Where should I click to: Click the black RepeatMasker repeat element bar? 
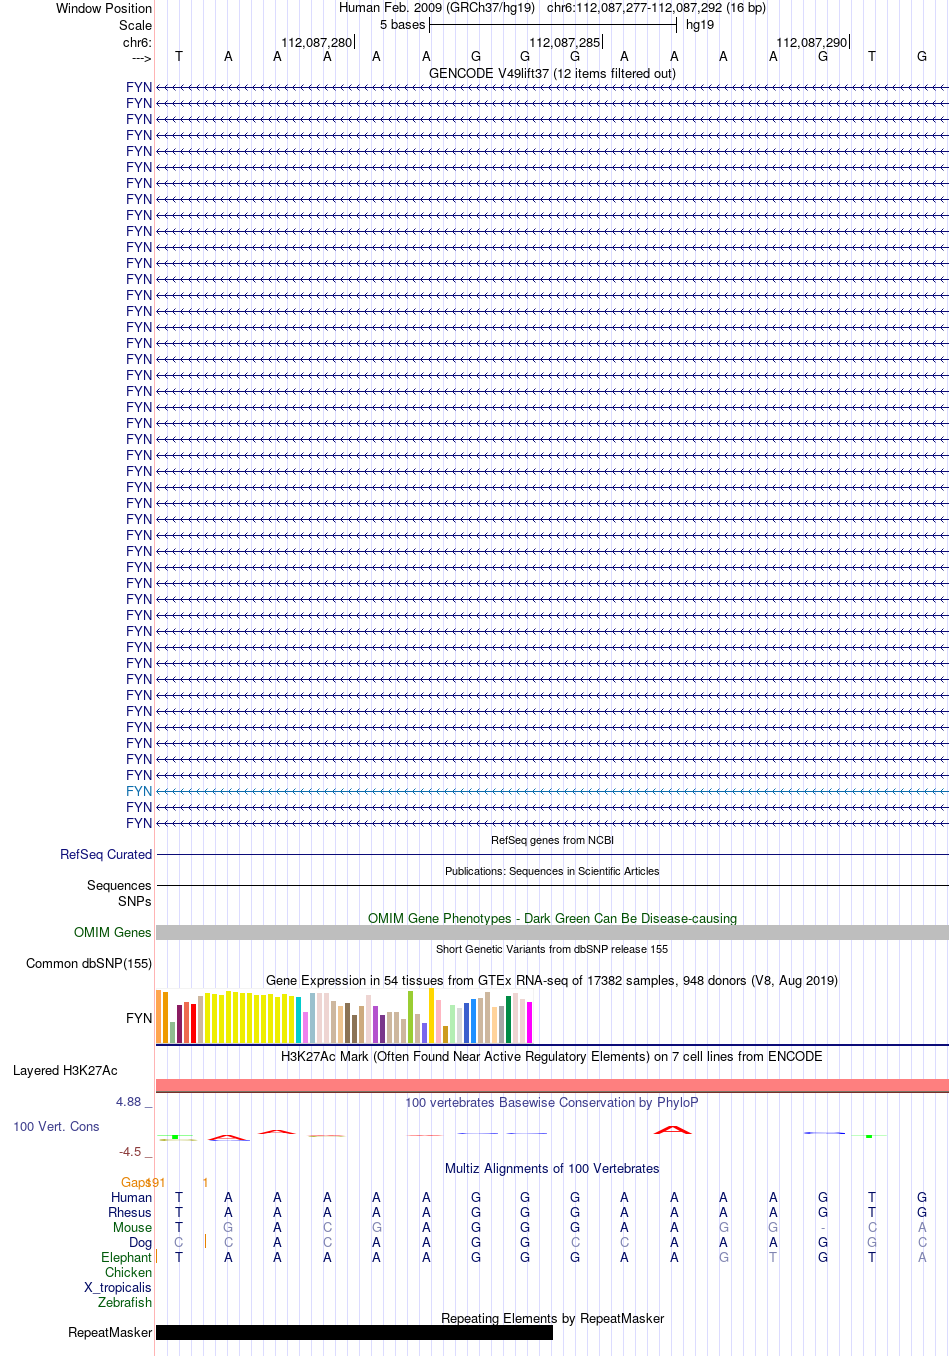[354, 1332]
